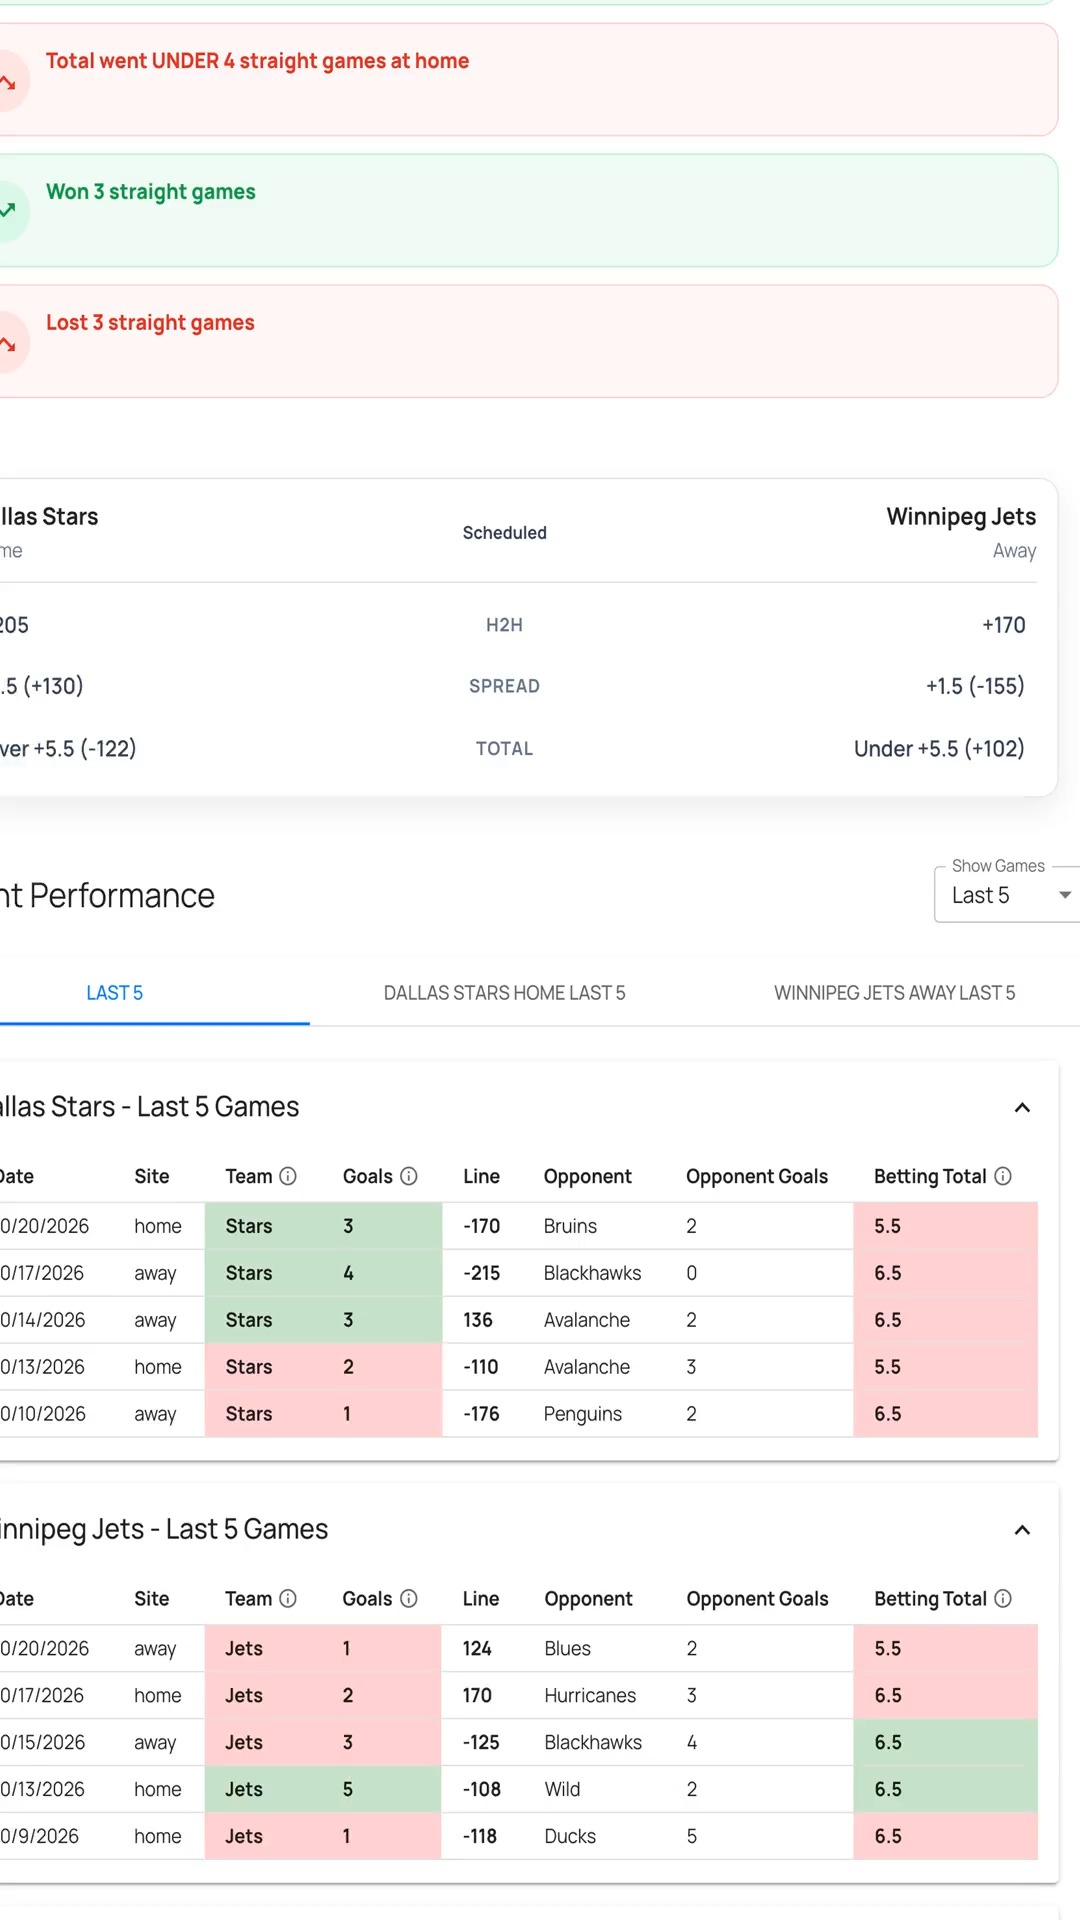Viewport: 1080px width, 1920px height.
Task: Select Jets H2H odds +170
Action: 1003,625
